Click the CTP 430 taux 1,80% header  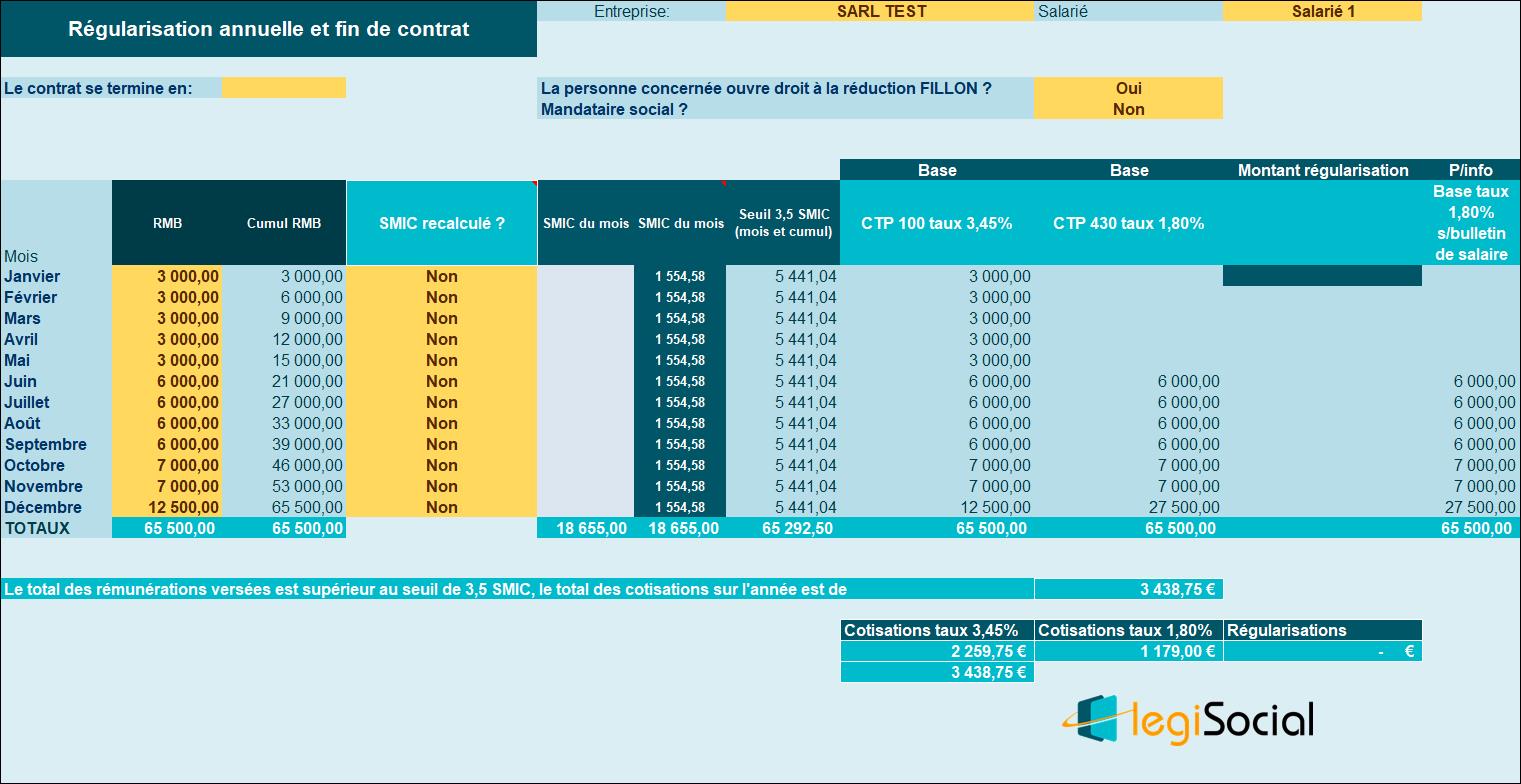coord(1128,223)
